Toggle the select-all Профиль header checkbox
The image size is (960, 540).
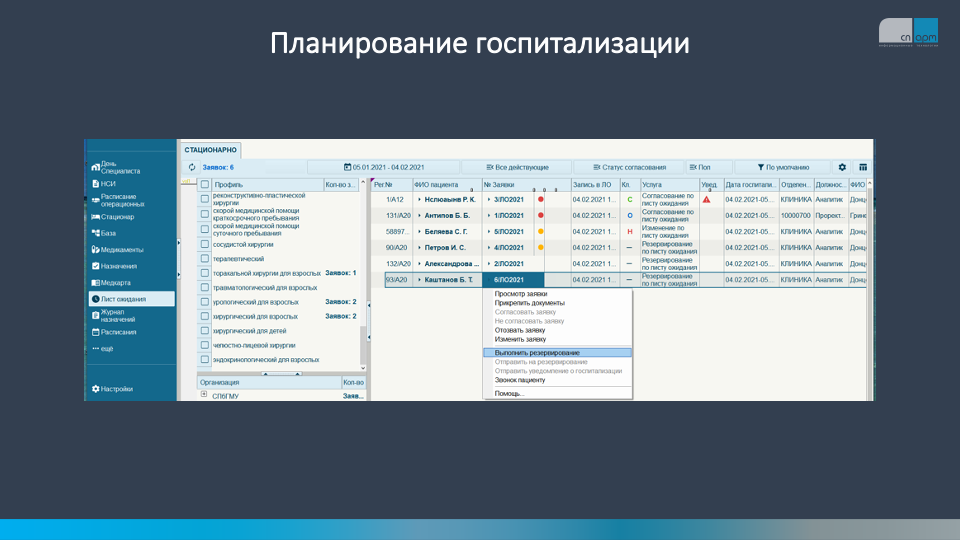(204, 184)
